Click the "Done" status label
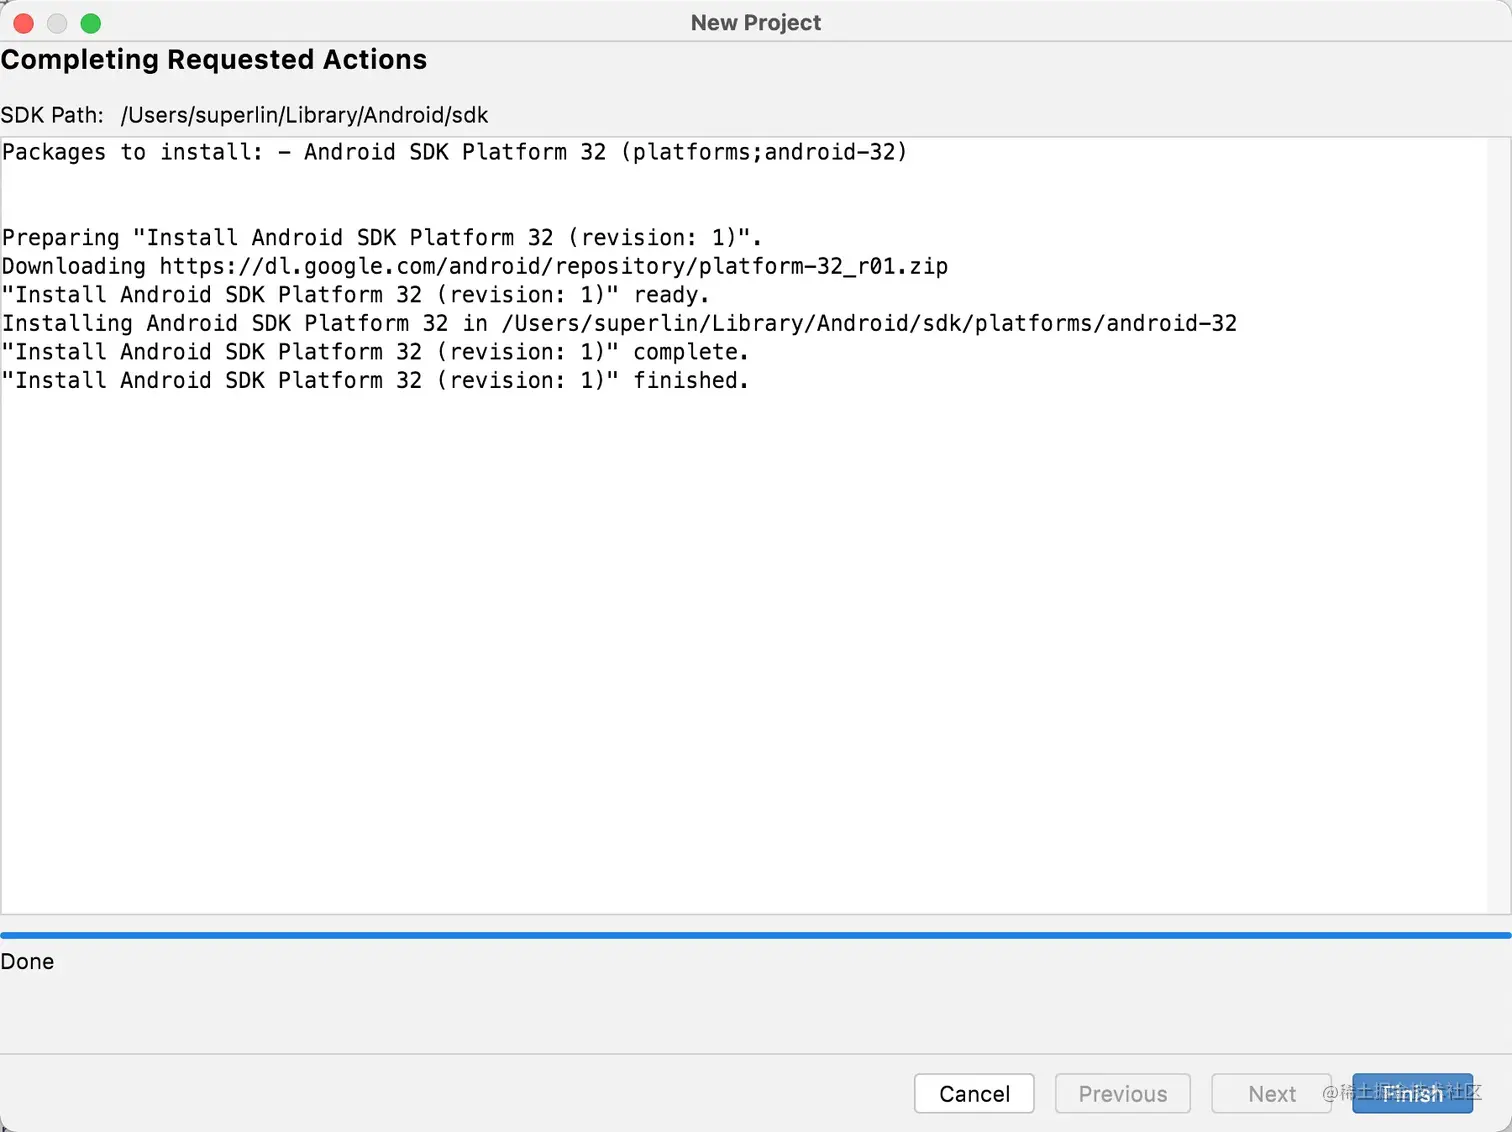 [28, 962]
